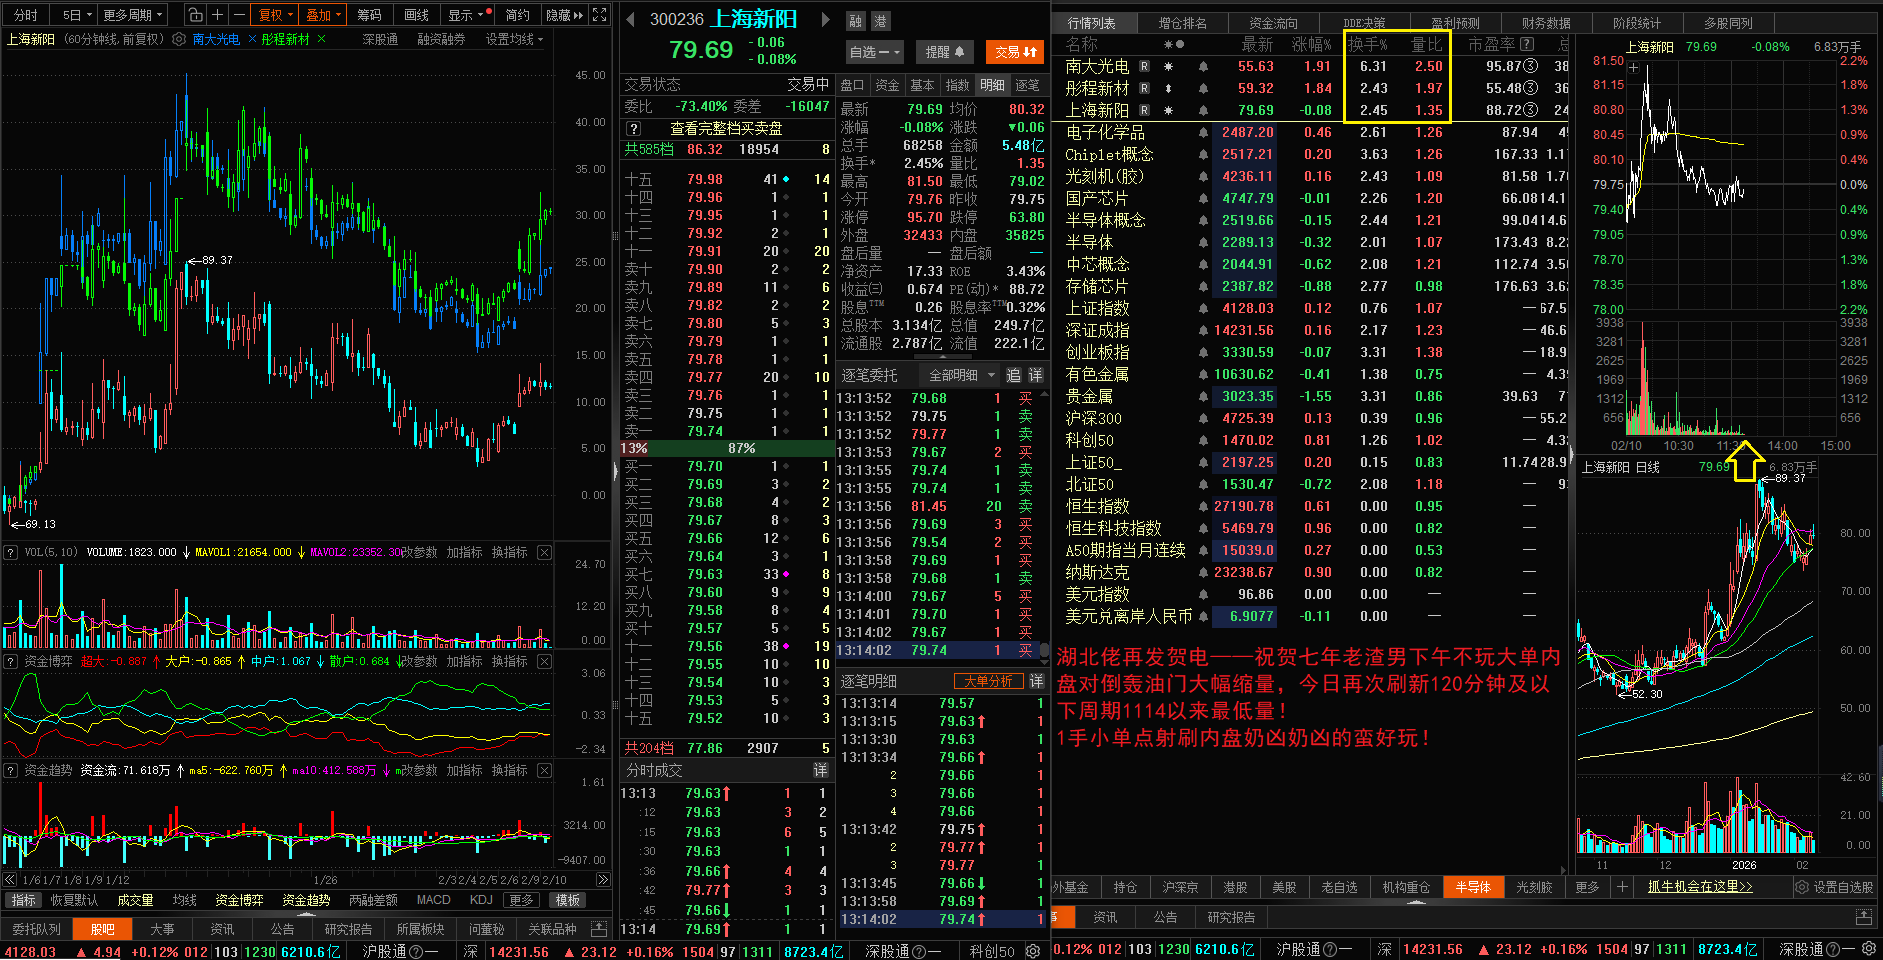Click export icon at bottom tab bar
Viewport: 1883px width, 960px height.
click(599, 929)
